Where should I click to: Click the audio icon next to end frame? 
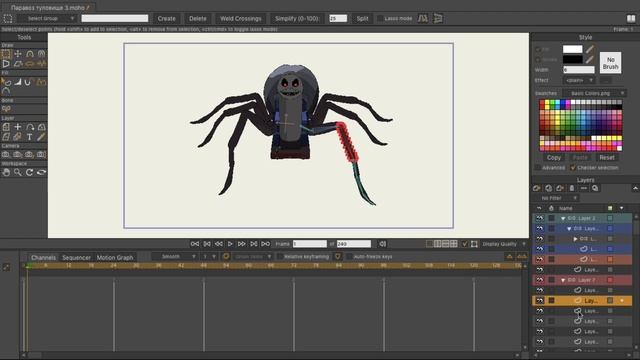click(382, 244)
